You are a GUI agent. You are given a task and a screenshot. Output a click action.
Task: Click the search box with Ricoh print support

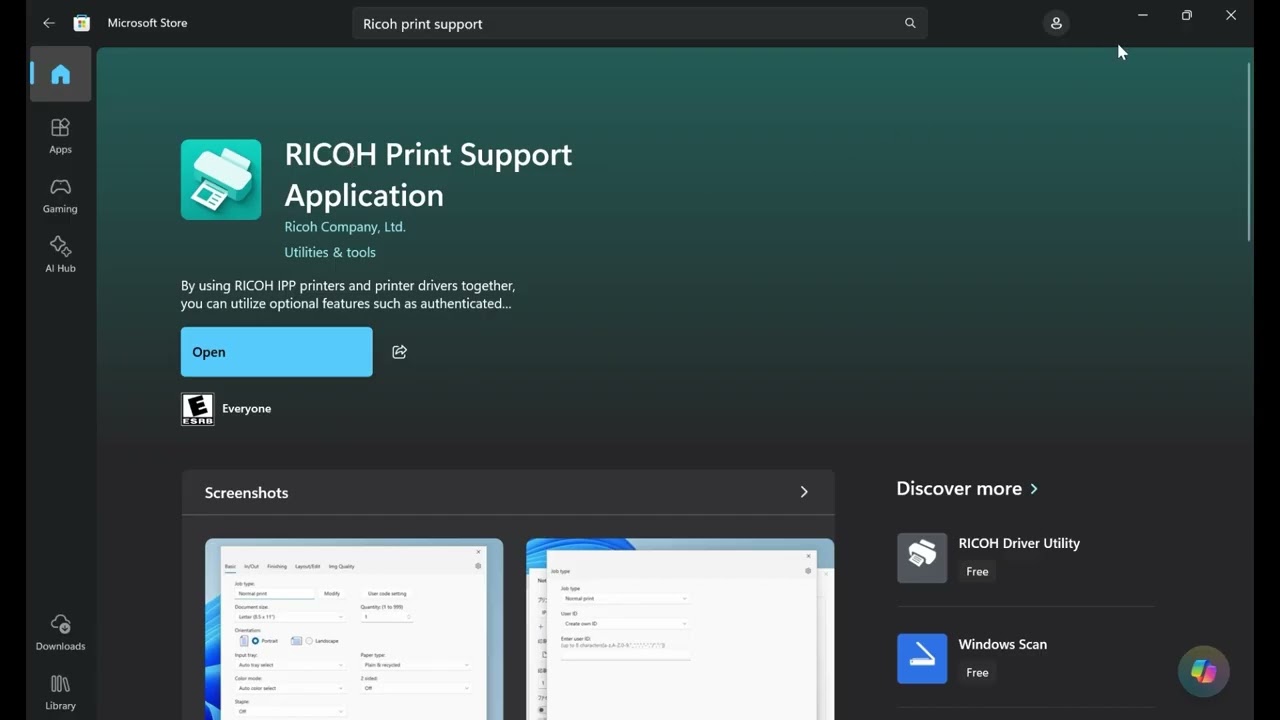click(640, 23)
